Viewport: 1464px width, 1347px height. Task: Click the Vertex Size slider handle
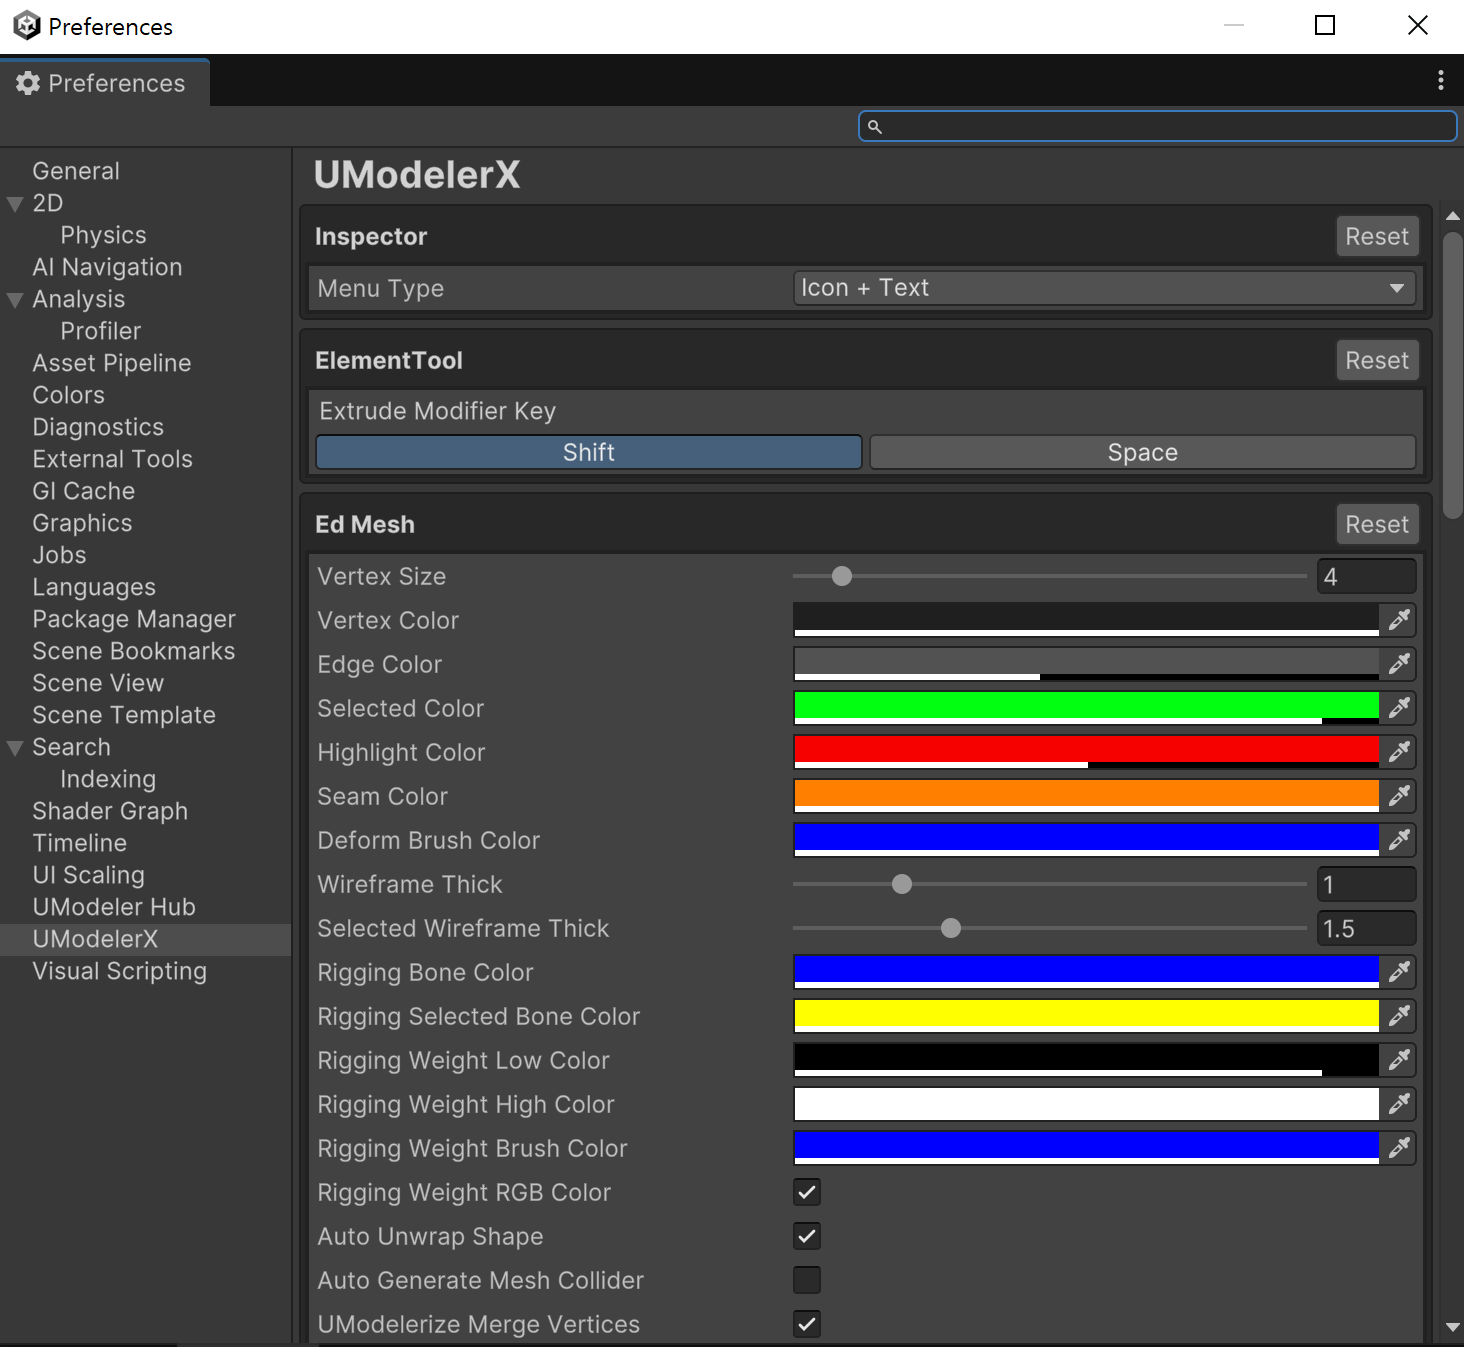[842, 576]
